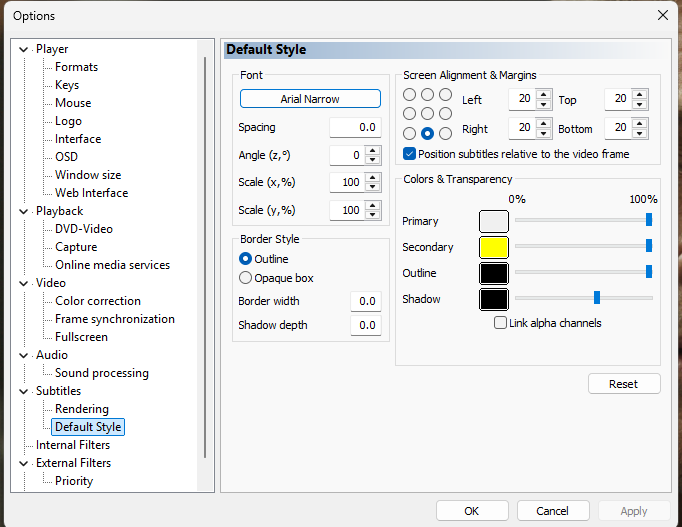682x527 pixels.
Task: Collapse the Player tree section
Action: coord(25,49)
